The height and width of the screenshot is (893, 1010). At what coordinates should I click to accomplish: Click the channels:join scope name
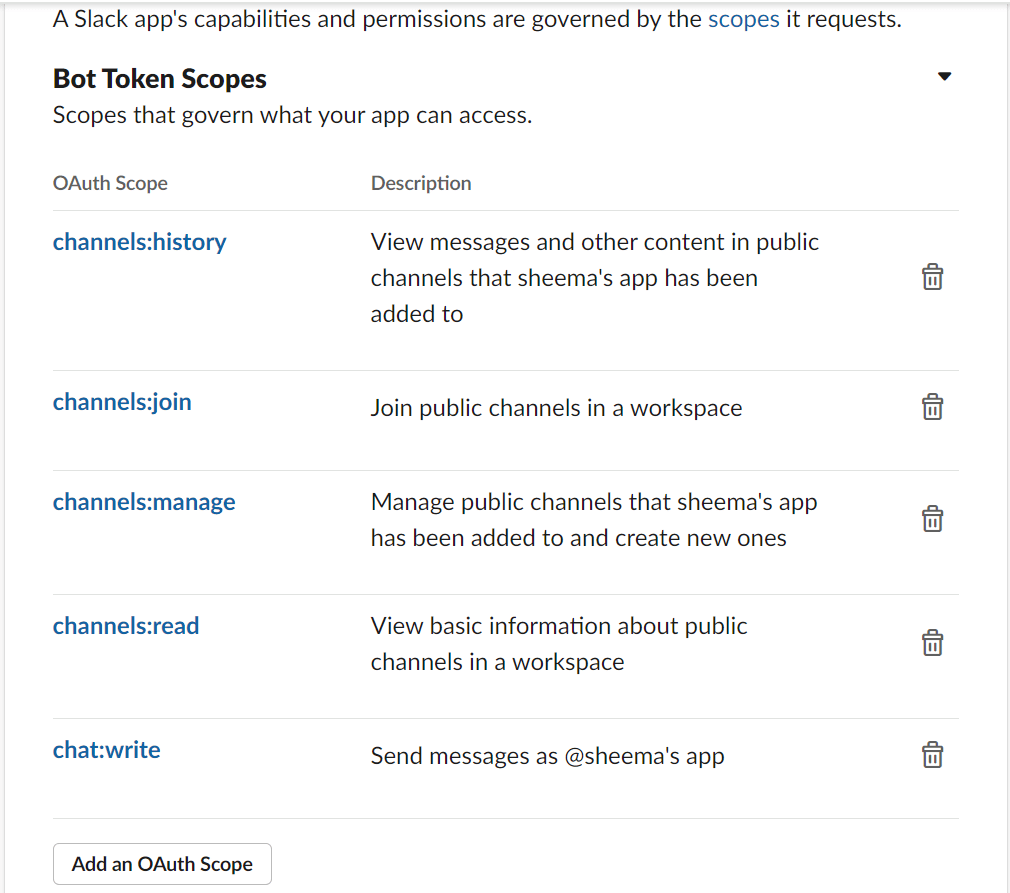122,402
